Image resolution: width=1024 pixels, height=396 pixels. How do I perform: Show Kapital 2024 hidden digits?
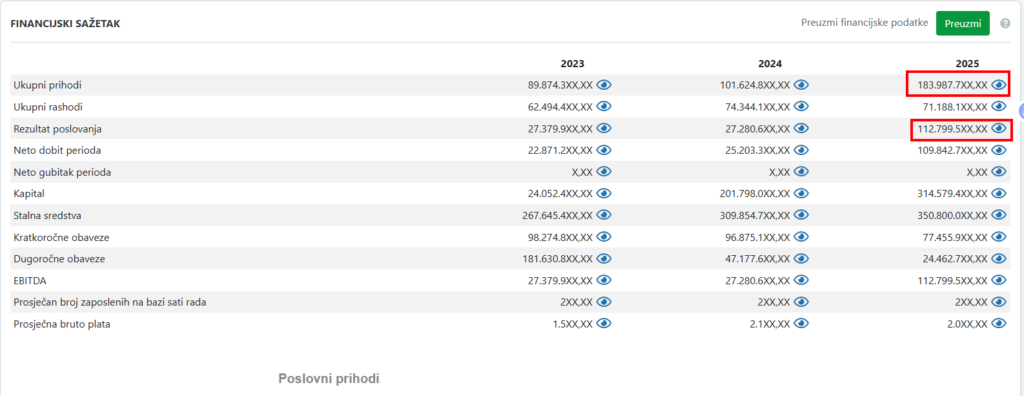click(801, 193)
